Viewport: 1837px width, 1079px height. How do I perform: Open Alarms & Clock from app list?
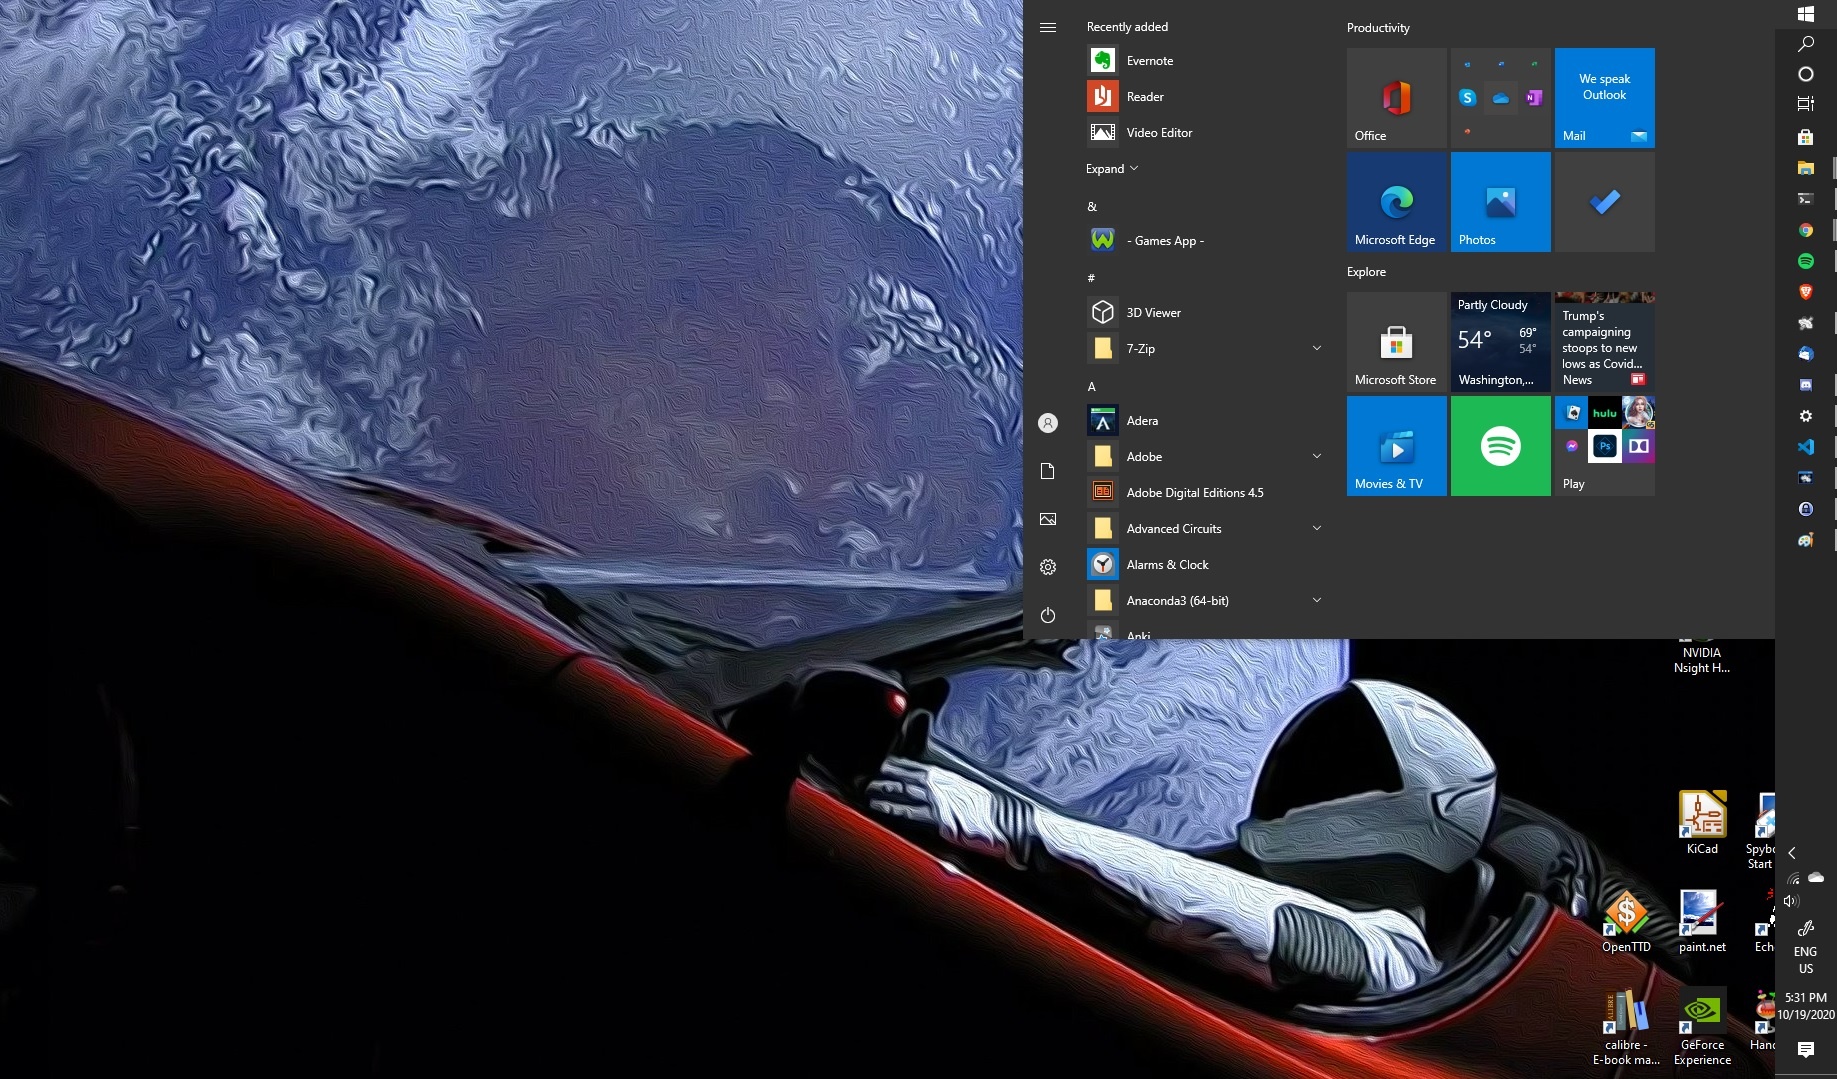click(x=1167, y=565)
